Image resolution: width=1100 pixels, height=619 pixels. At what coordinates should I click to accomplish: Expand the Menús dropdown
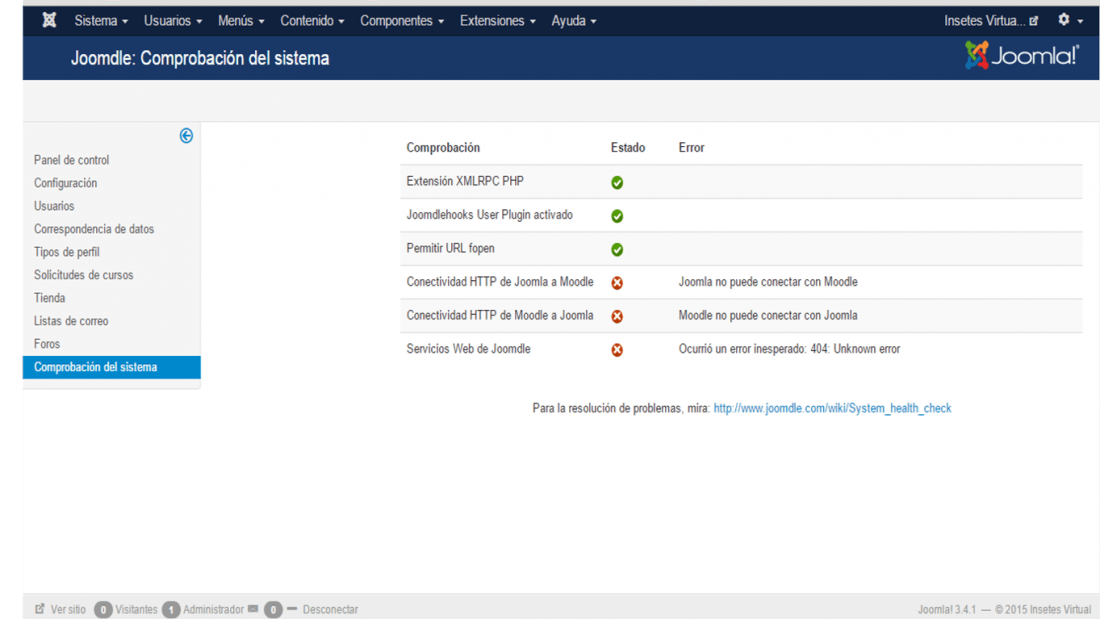[241, 21]
